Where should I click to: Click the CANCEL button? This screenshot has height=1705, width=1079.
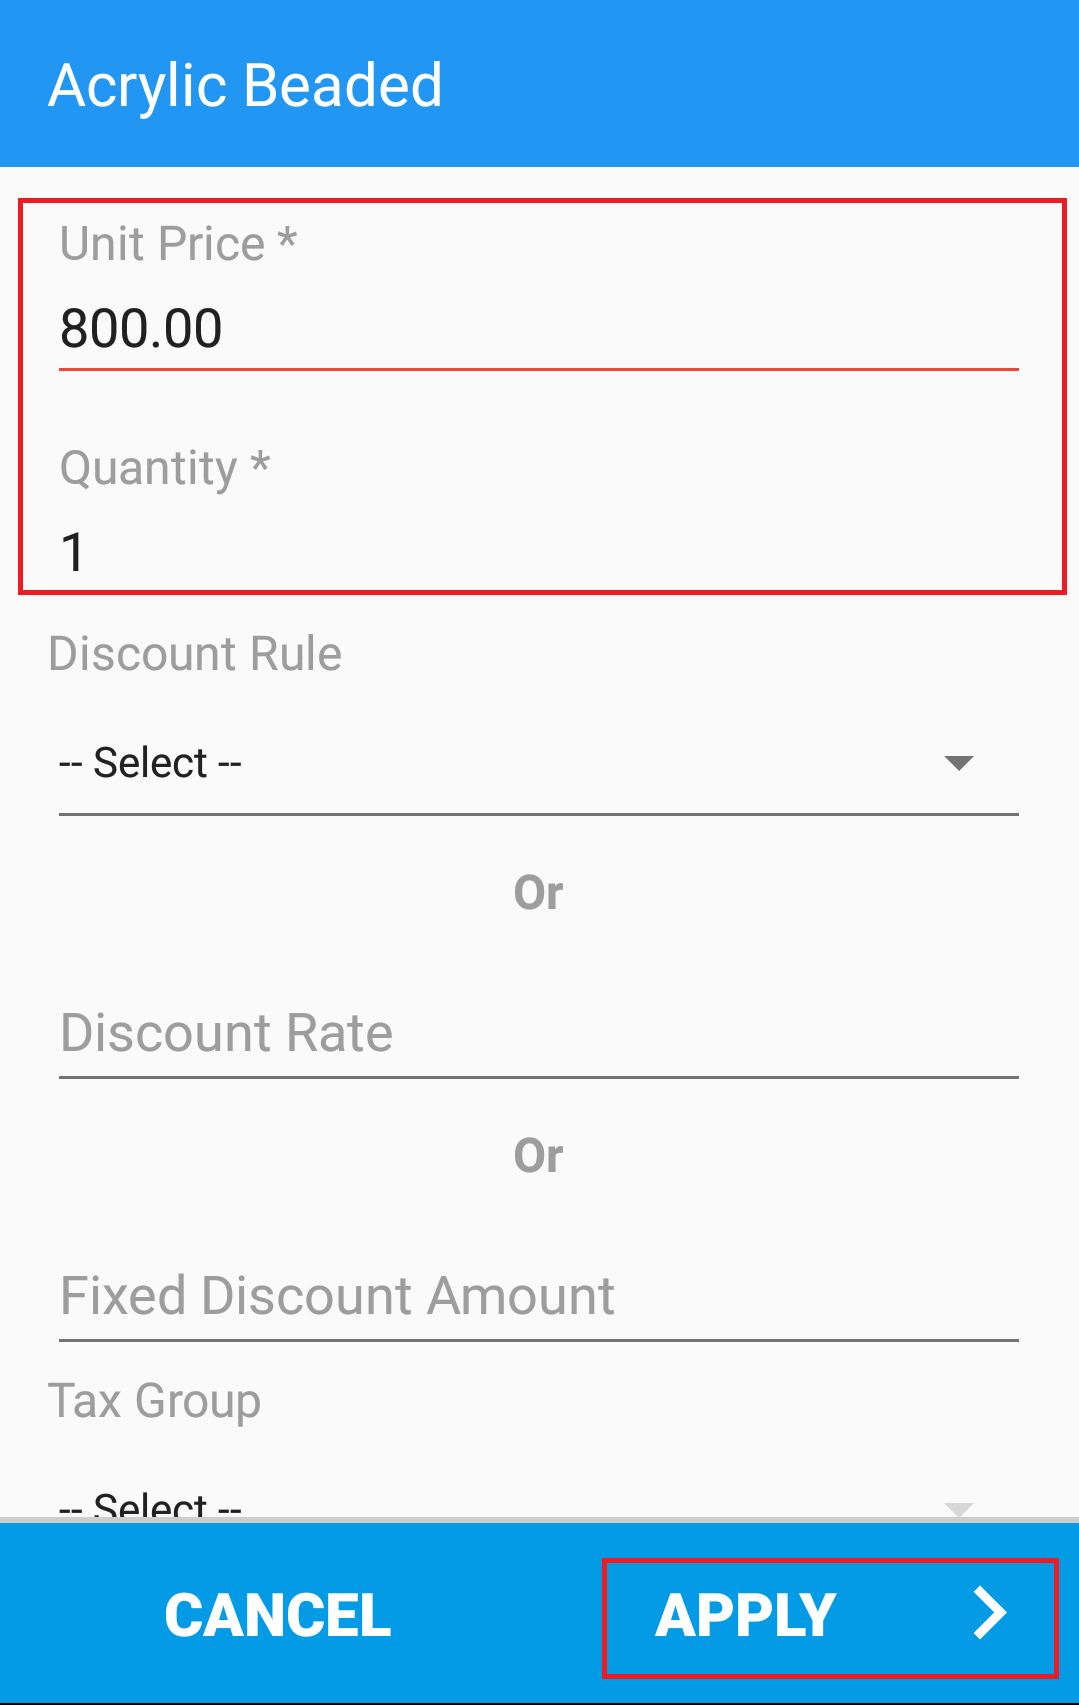point(278,1614)
